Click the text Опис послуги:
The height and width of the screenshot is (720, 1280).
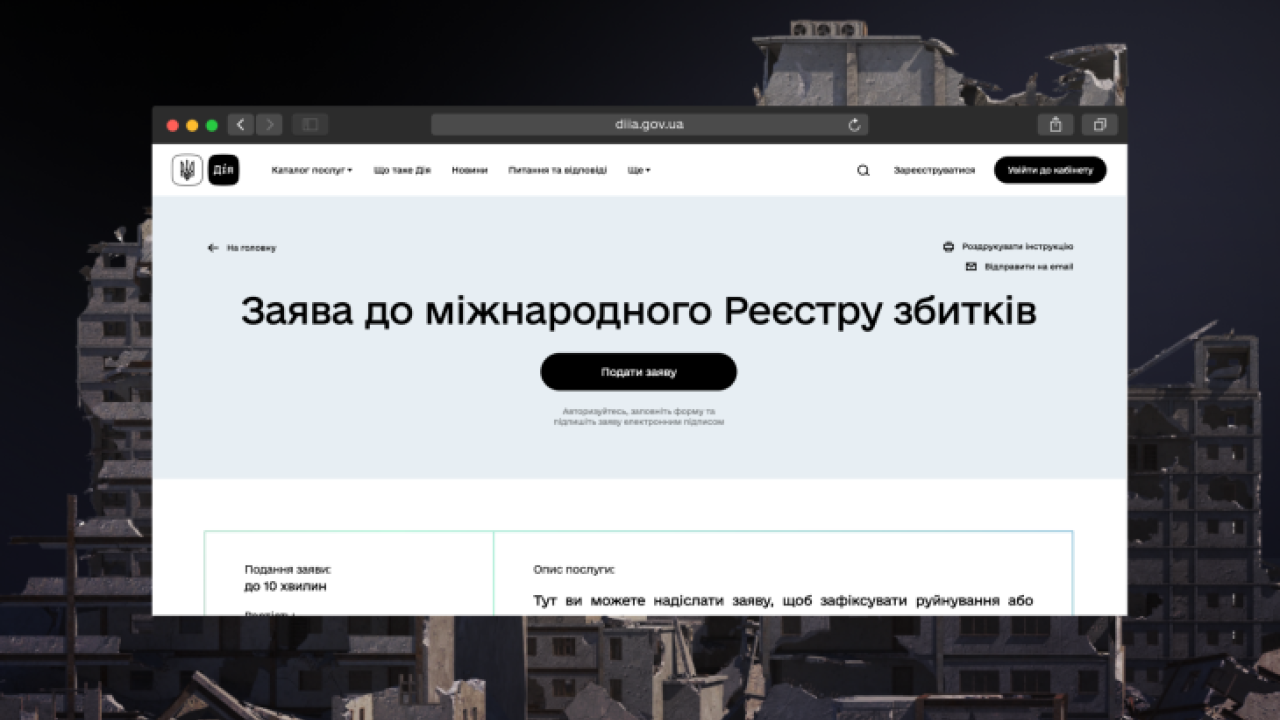(x=574, y=569)
